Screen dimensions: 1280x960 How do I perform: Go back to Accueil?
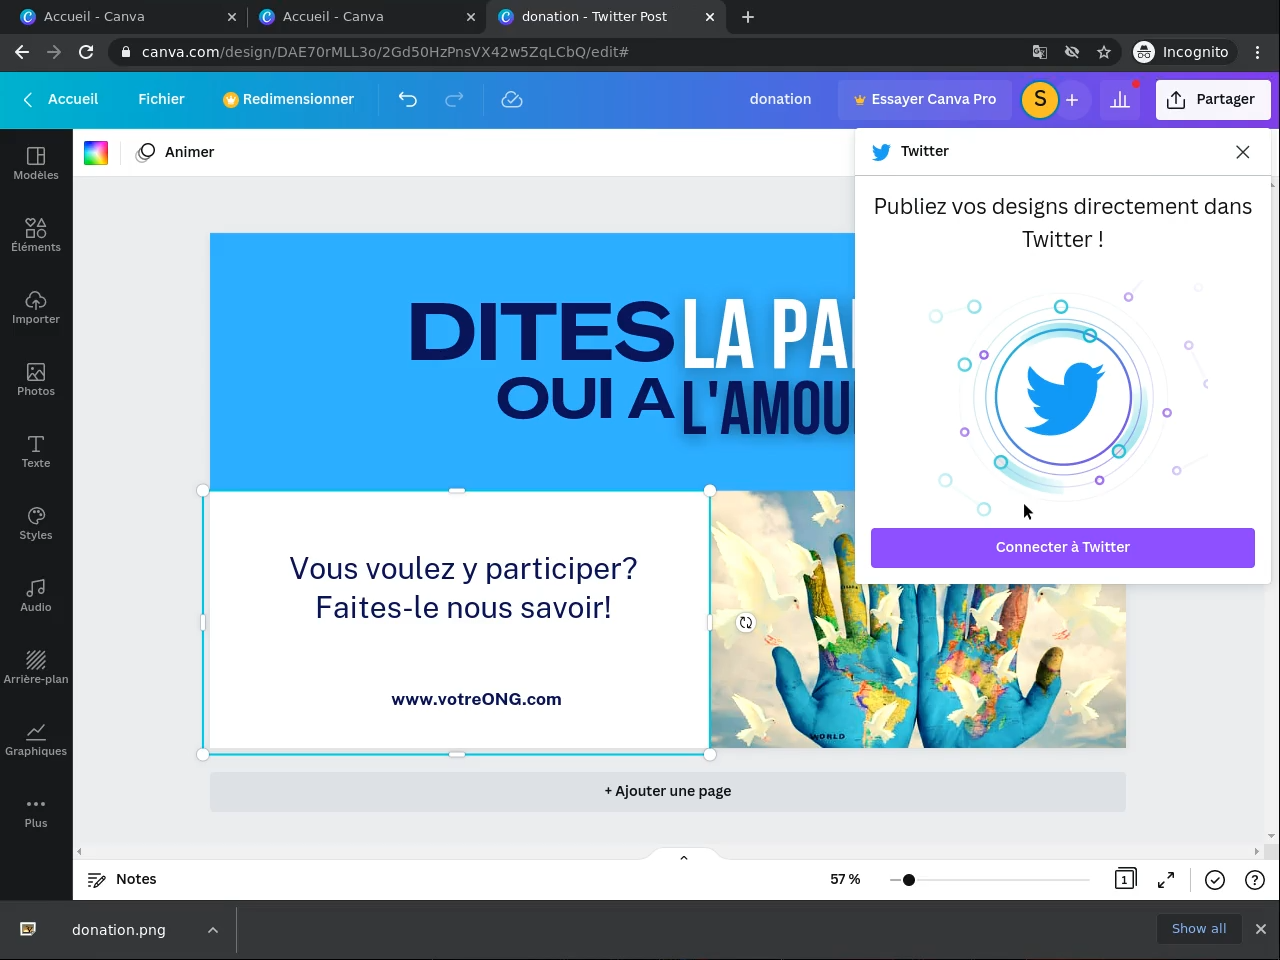[x=60, y=99]
